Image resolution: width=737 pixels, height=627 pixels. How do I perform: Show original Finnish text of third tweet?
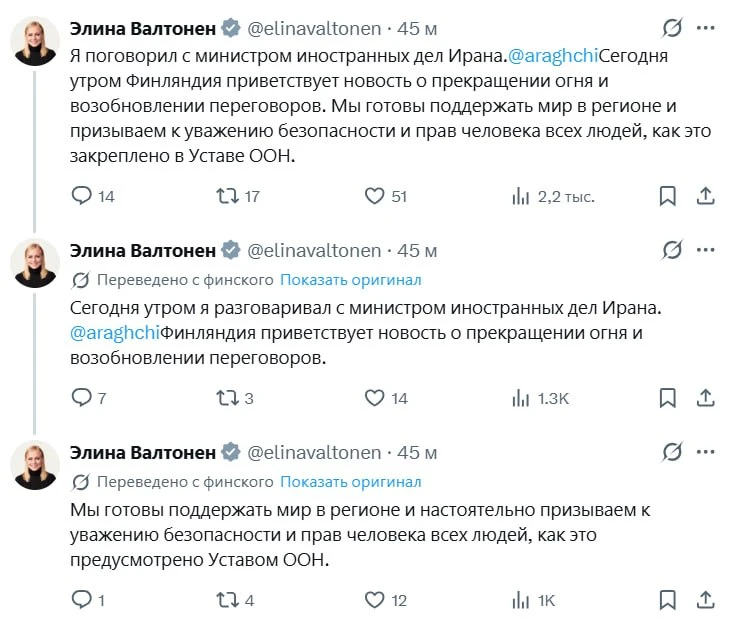350,481
